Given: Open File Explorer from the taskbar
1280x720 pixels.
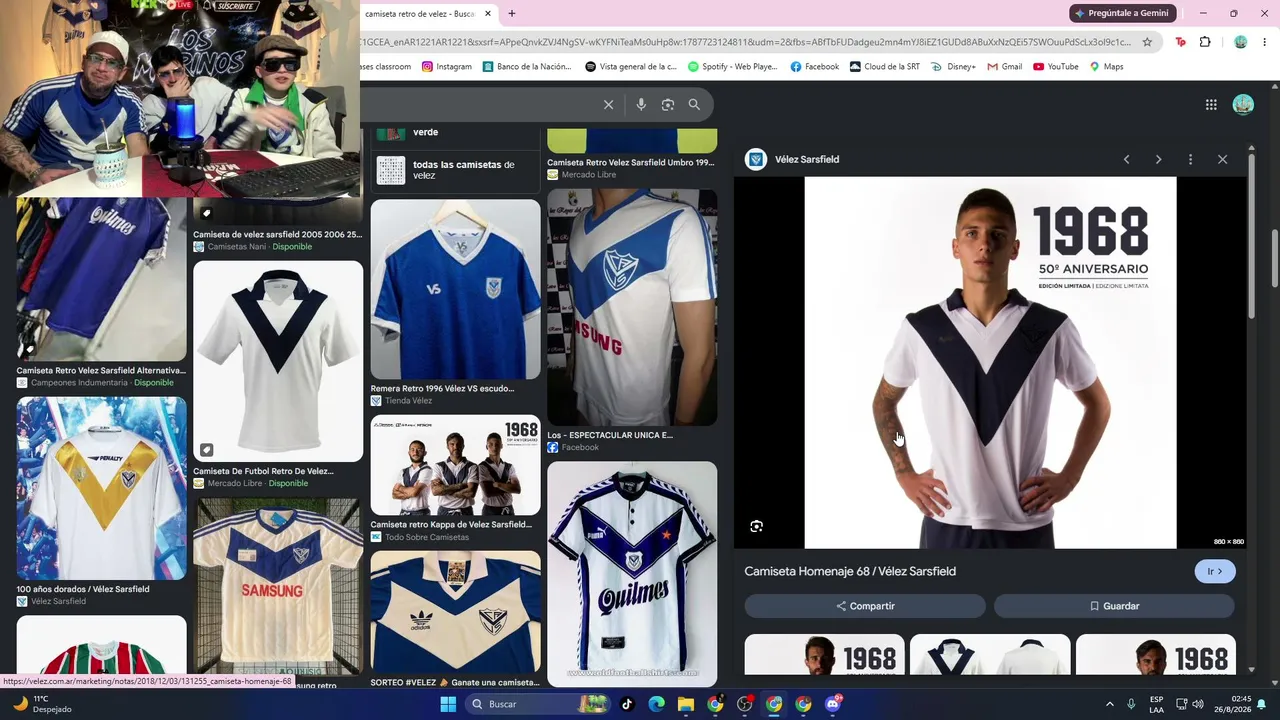Looking at the screenshot, I should [x=686, y=704].
